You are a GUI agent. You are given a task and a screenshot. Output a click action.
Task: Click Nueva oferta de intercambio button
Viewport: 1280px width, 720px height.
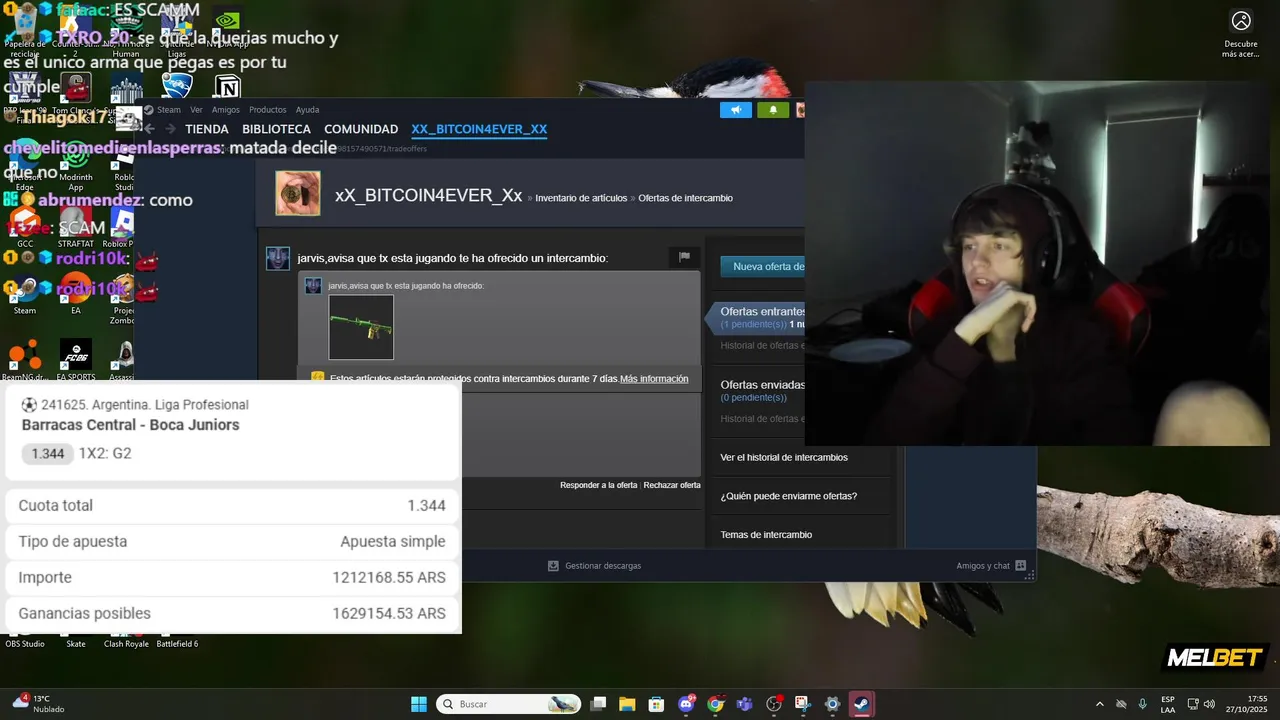[763, 266]
